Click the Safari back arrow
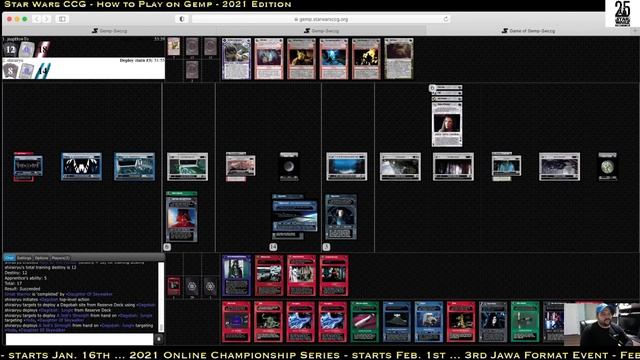 [37, 19]
